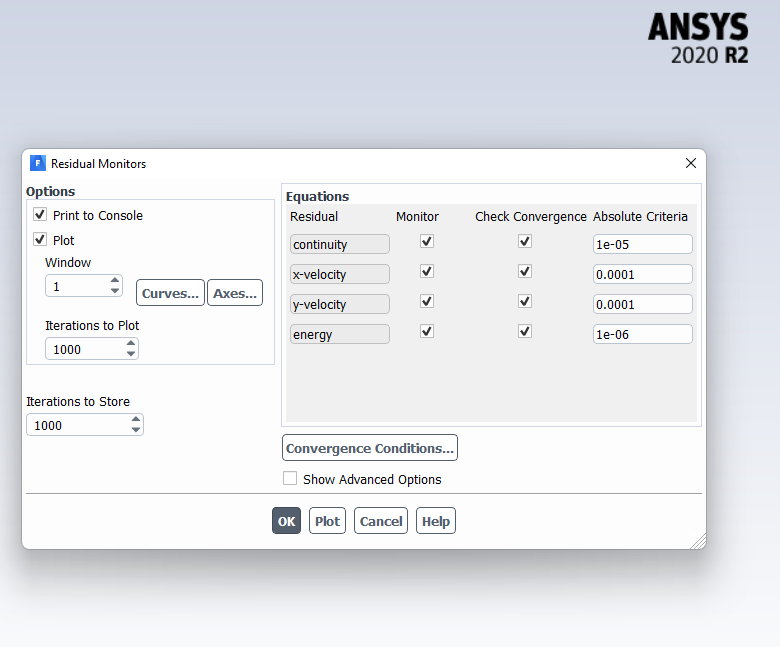Open Help for Residual Monitors
The width and height of the screenshot is (780, 647).
pos(436,521)
